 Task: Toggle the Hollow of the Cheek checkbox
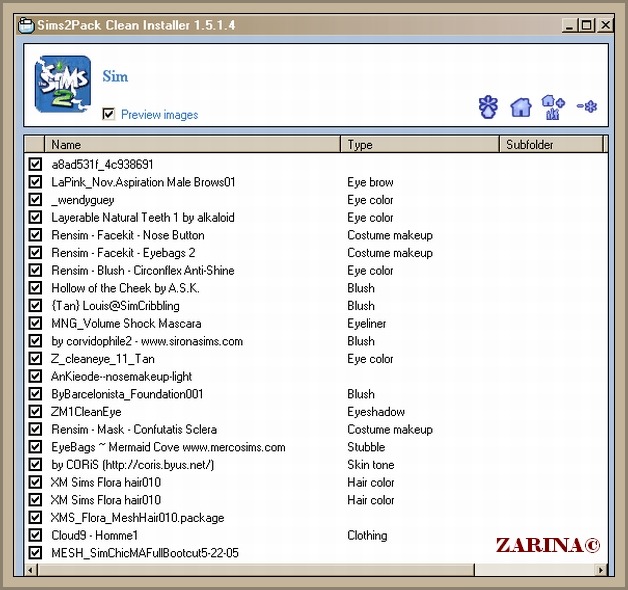[x=35, y=287]
